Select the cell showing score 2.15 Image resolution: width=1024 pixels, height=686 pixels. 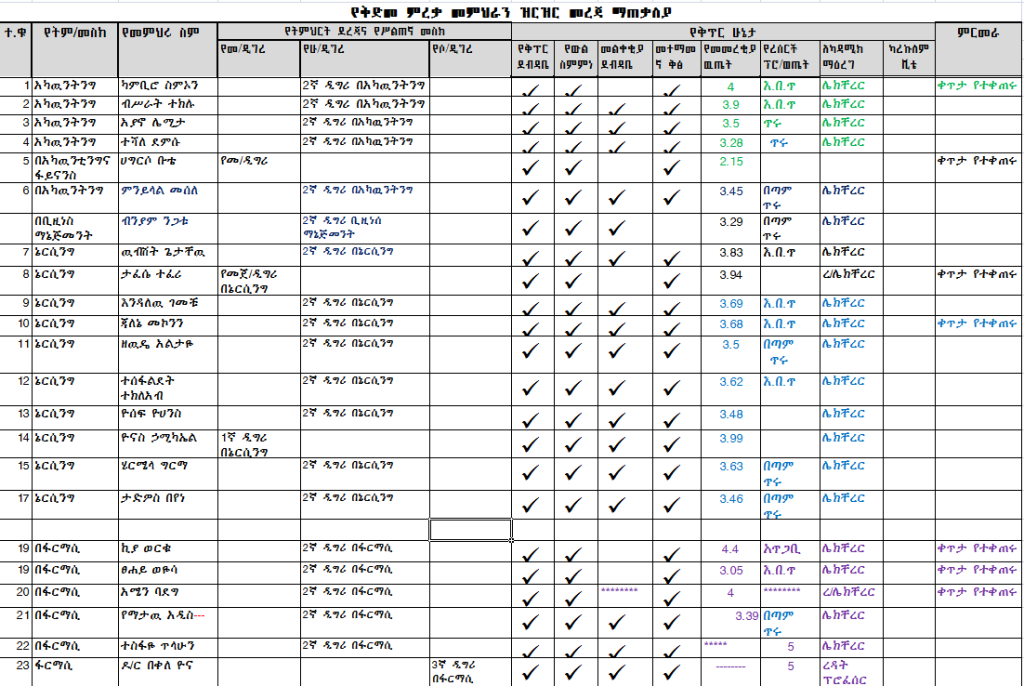[731, 161]
